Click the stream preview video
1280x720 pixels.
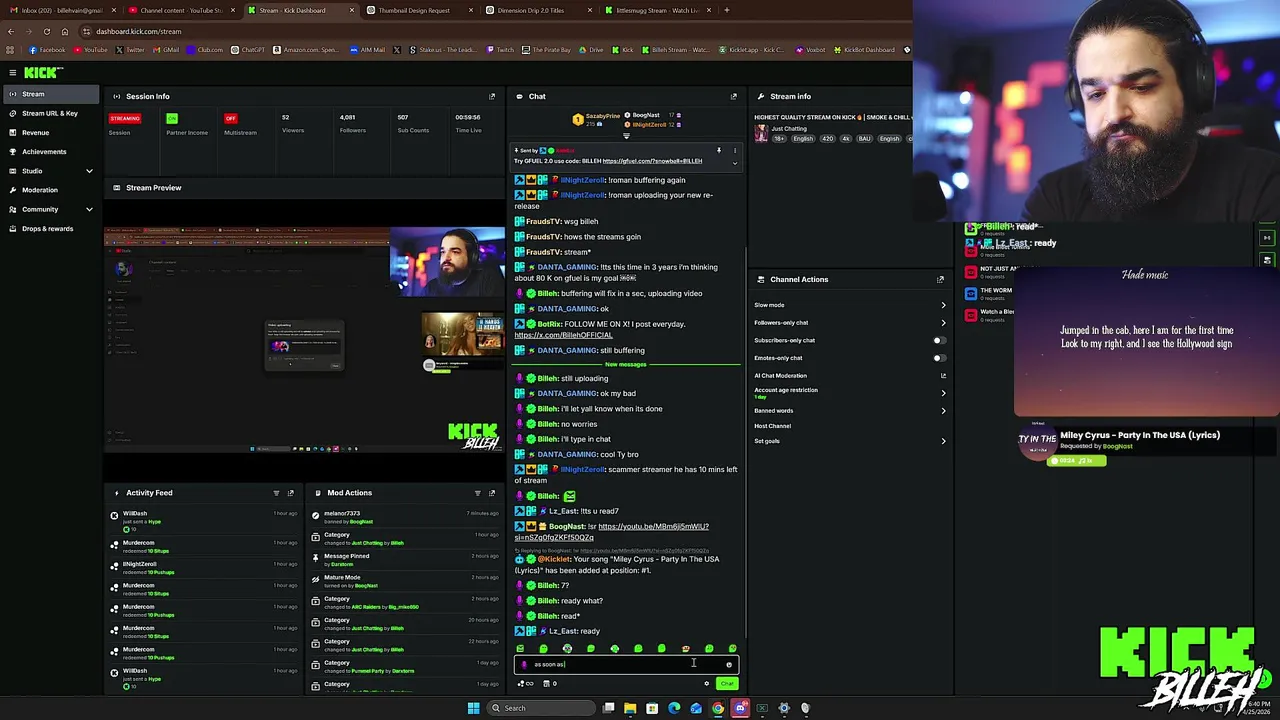point(304,340)
